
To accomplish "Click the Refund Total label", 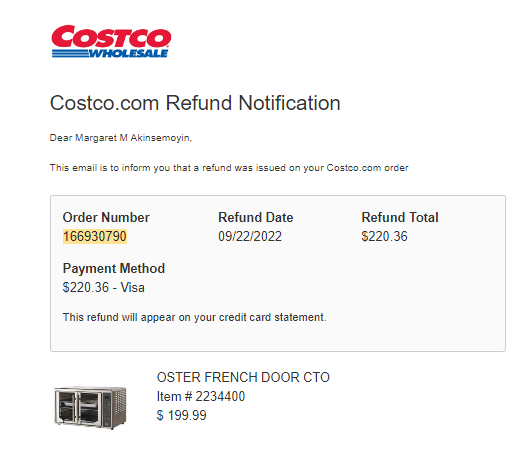I will [x=400, y=217].
